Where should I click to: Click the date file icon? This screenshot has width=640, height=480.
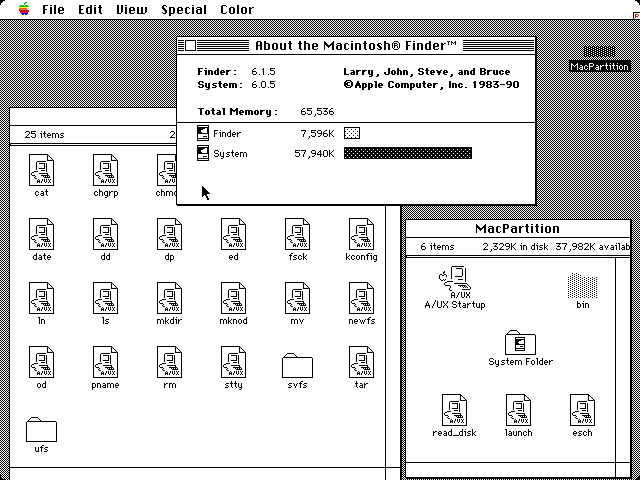click(x=41, y=234)
